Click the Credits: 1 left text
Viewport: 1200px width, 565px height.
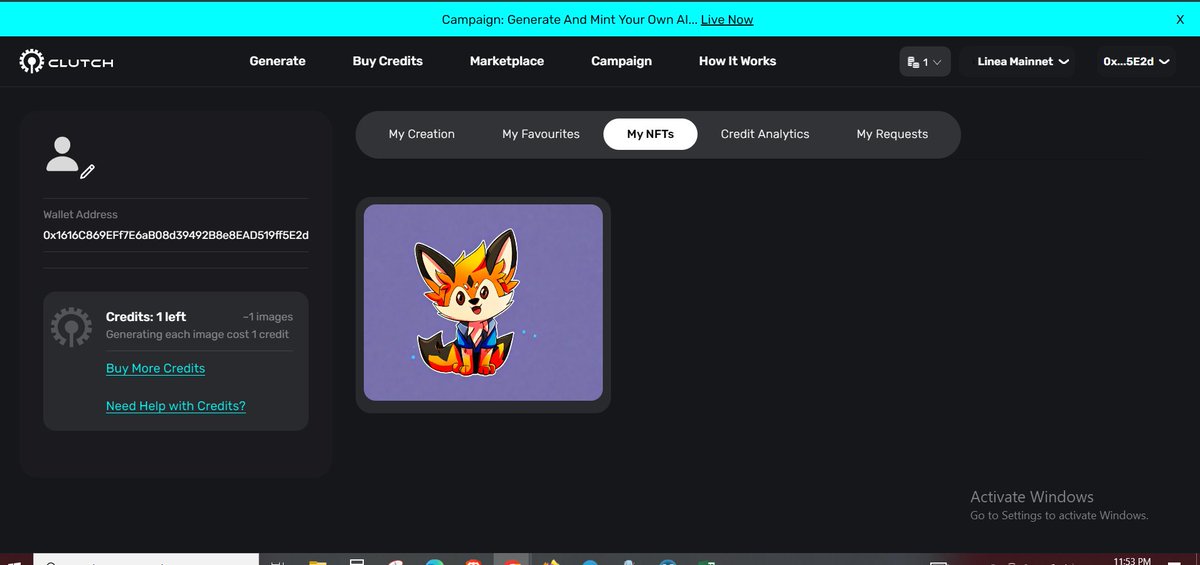coord(146,317)
